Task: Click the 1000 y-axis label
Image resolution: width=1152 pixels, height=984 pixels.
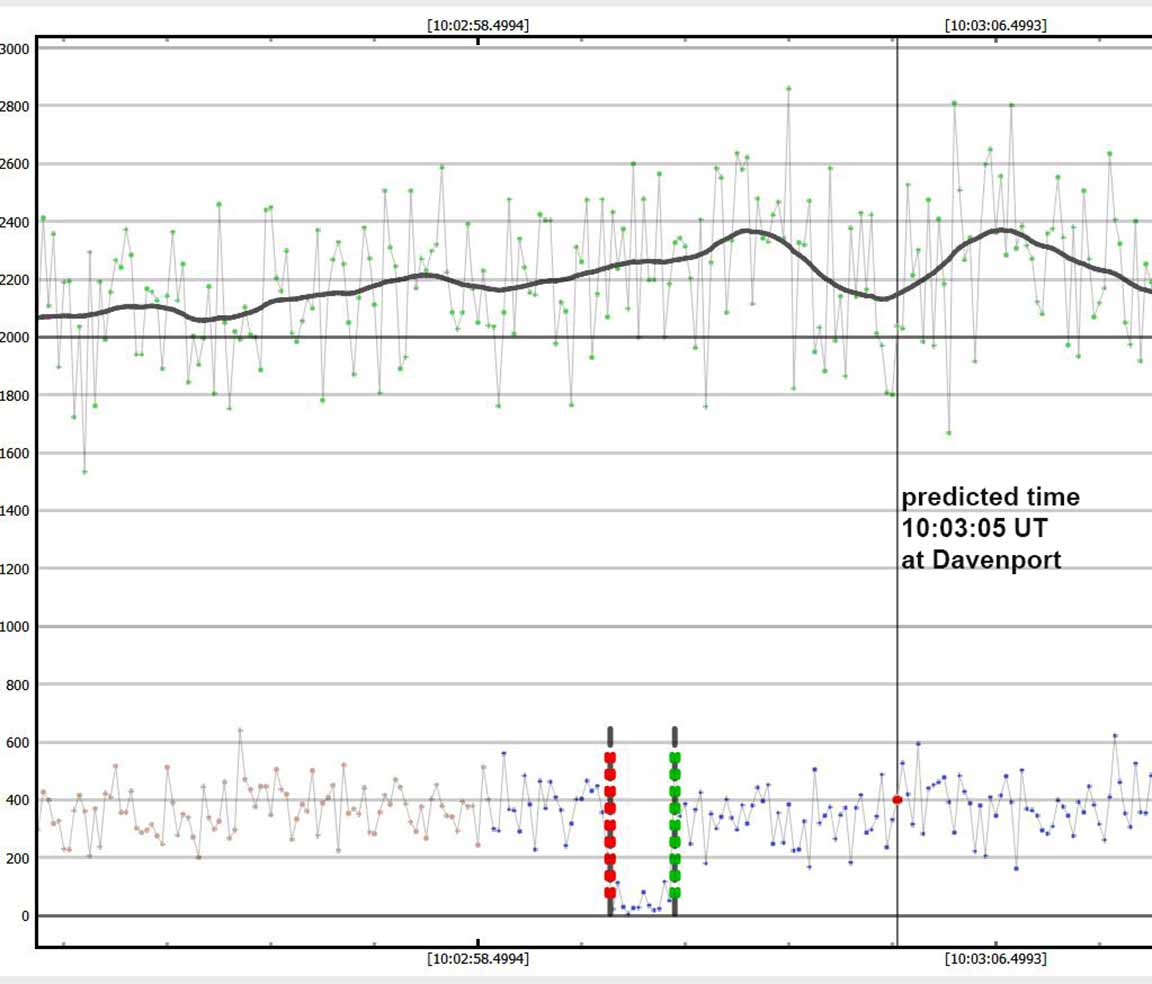Action: point(15,627)
